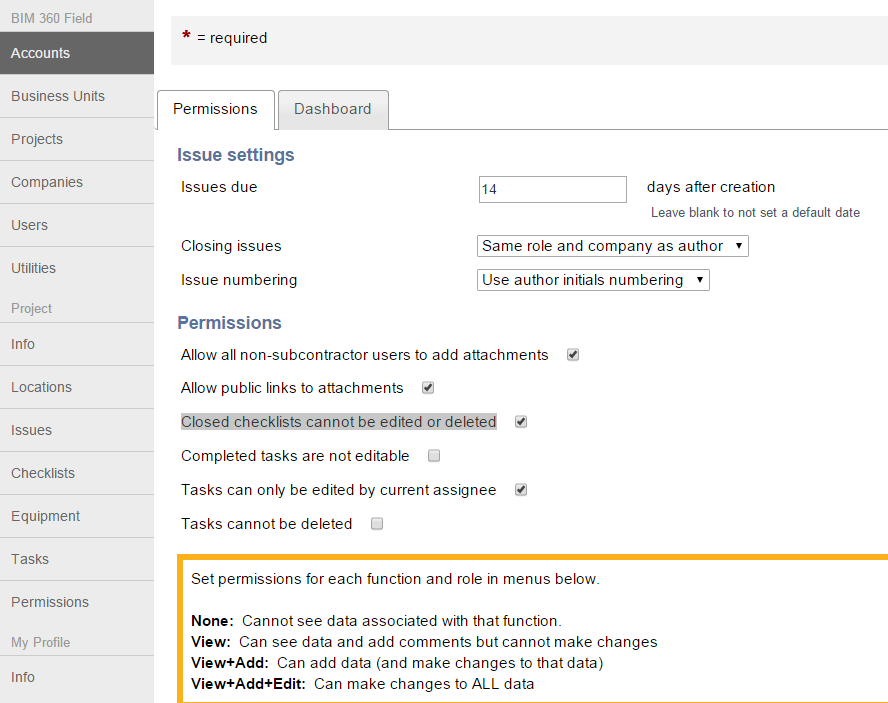Go to the Tasks section

(x=30, y=559)
